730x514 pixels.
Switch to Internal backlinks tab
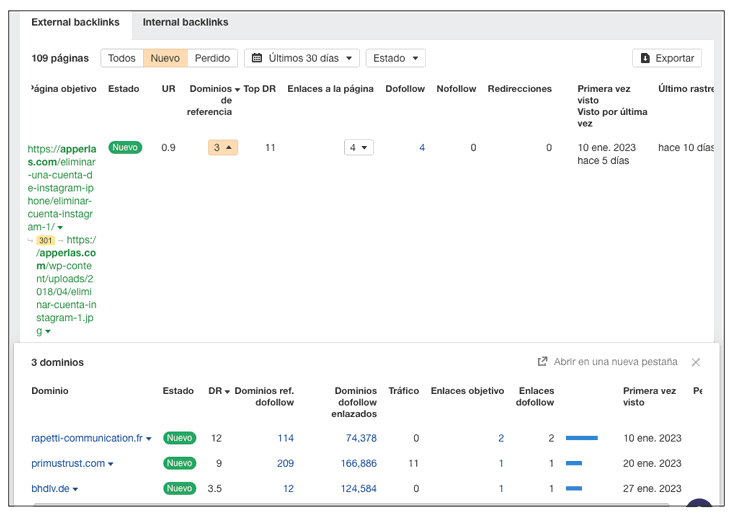point(185,22)
